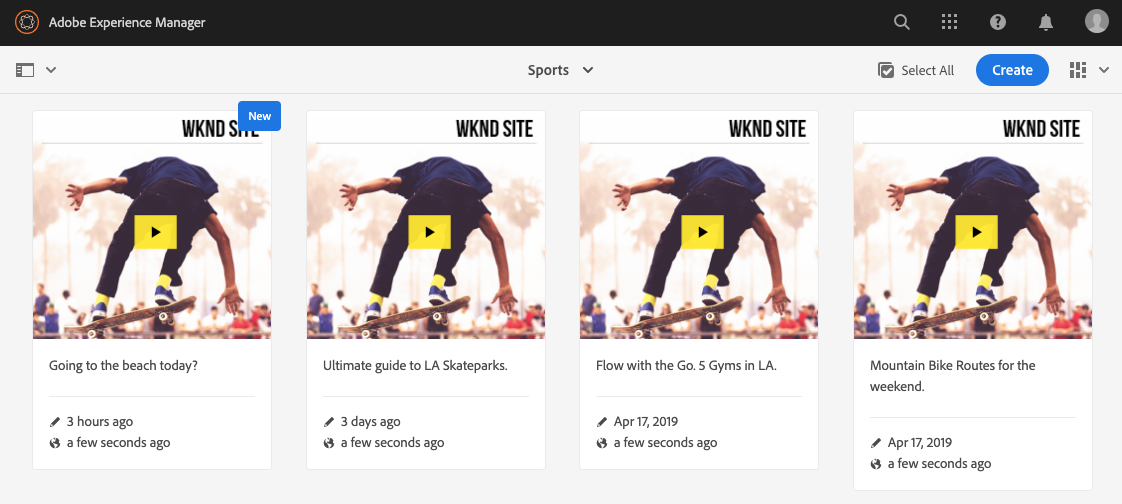This screenshot has height=504, width=1122.
Task: Open the user profile avatar
Action: (1096, 21)
